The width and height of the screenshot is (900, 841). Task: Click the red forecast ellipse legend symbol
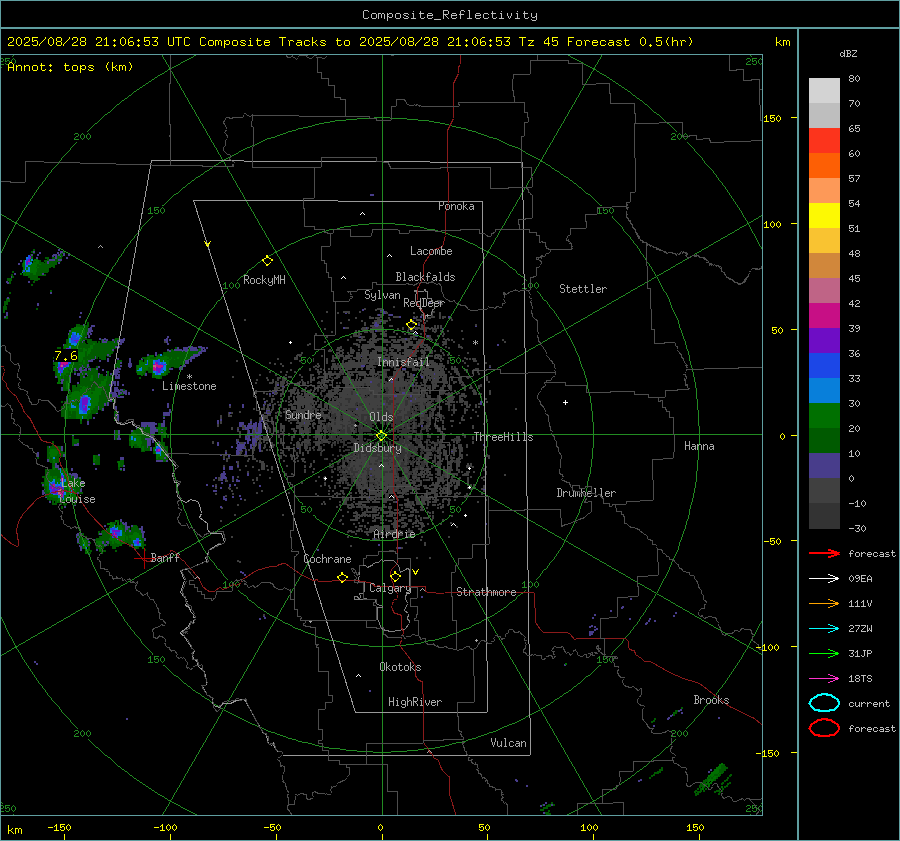(824, 728)
